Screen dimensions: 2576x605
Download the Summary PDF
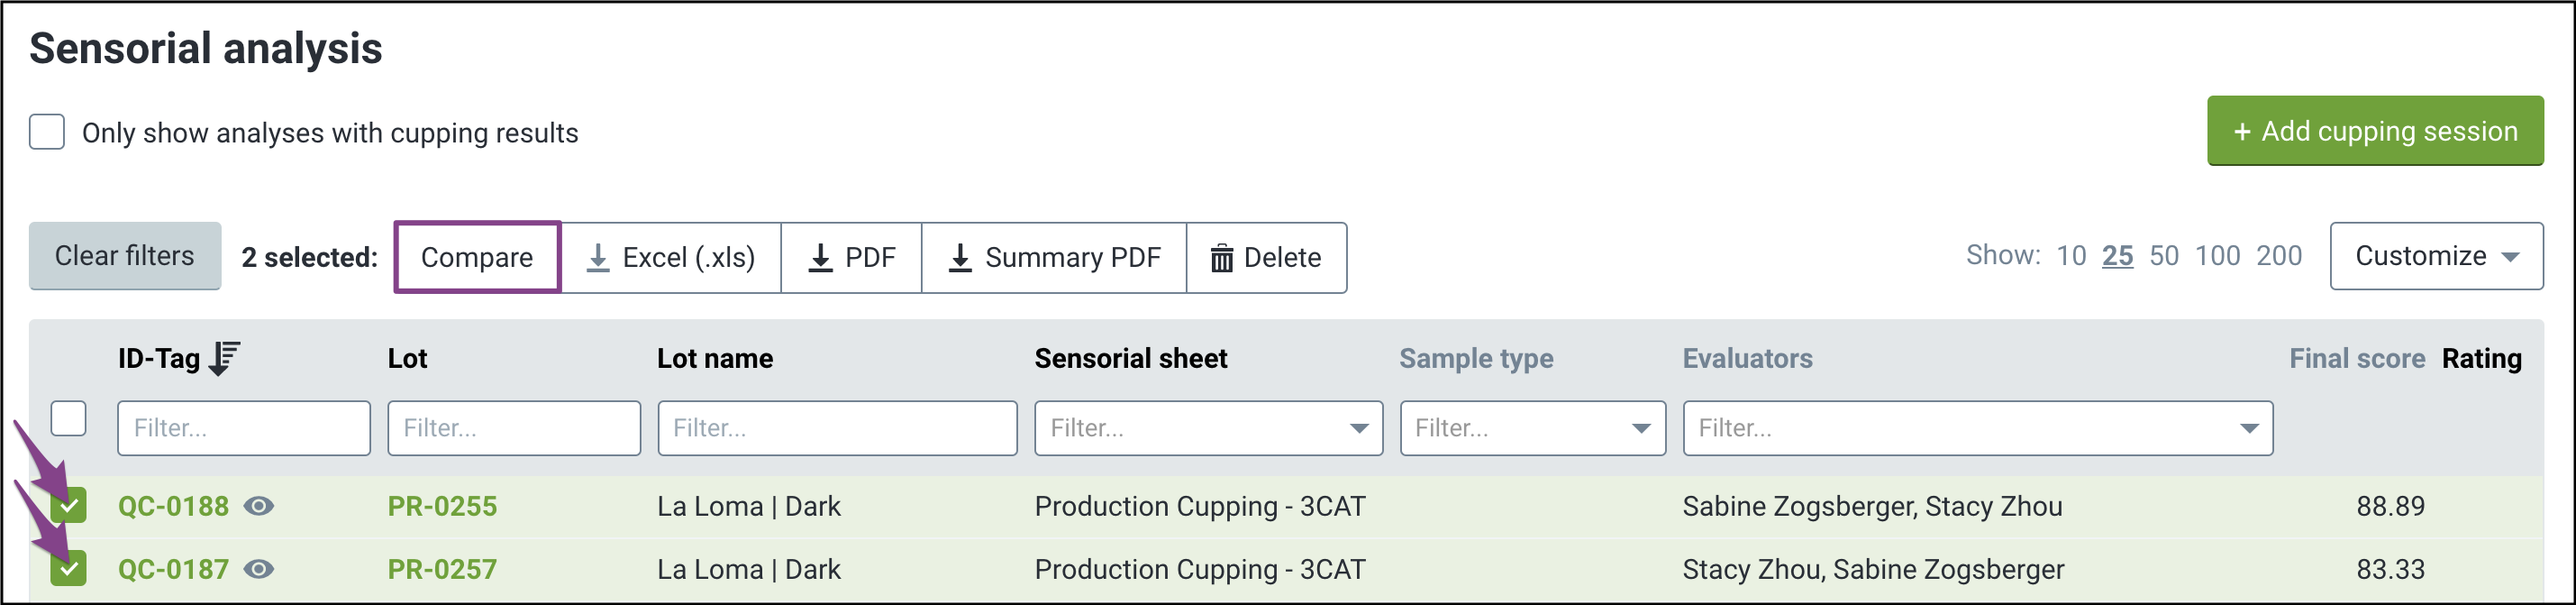pos(1054,258)
